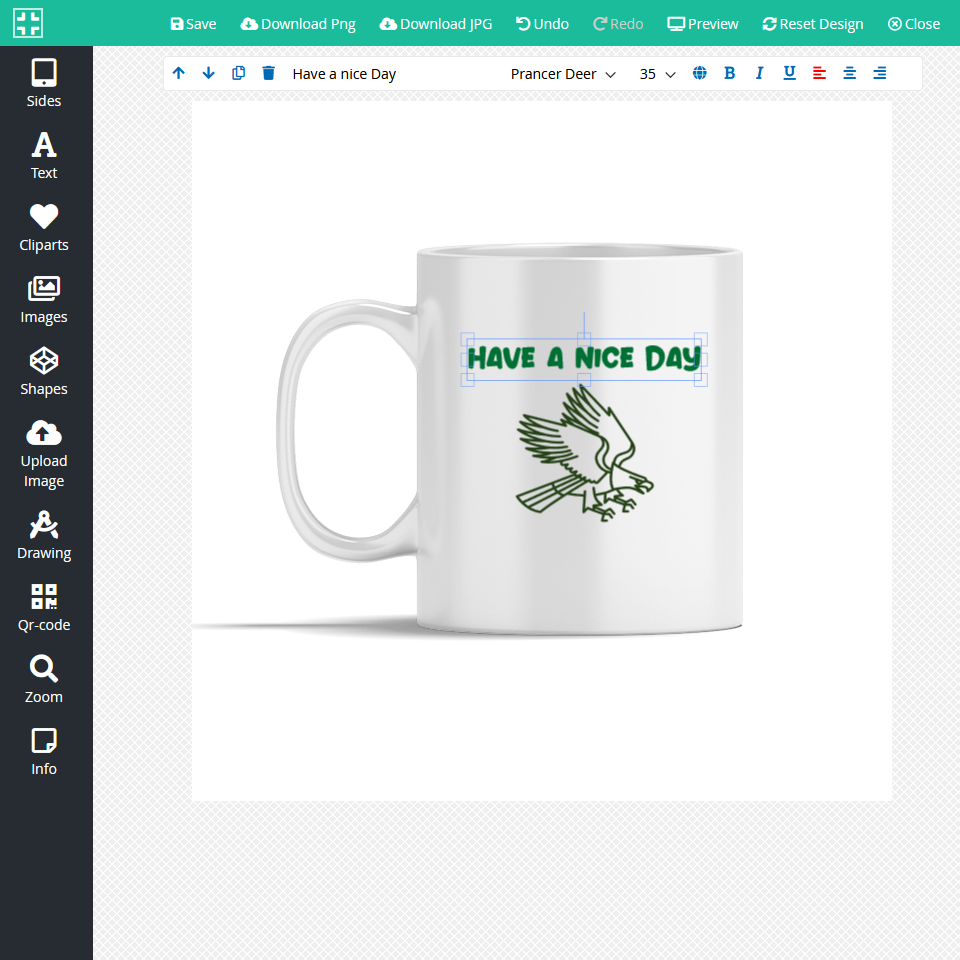Toggle underline formatting
This screenshot has width=960, height=960.
(x=789, y=73)
